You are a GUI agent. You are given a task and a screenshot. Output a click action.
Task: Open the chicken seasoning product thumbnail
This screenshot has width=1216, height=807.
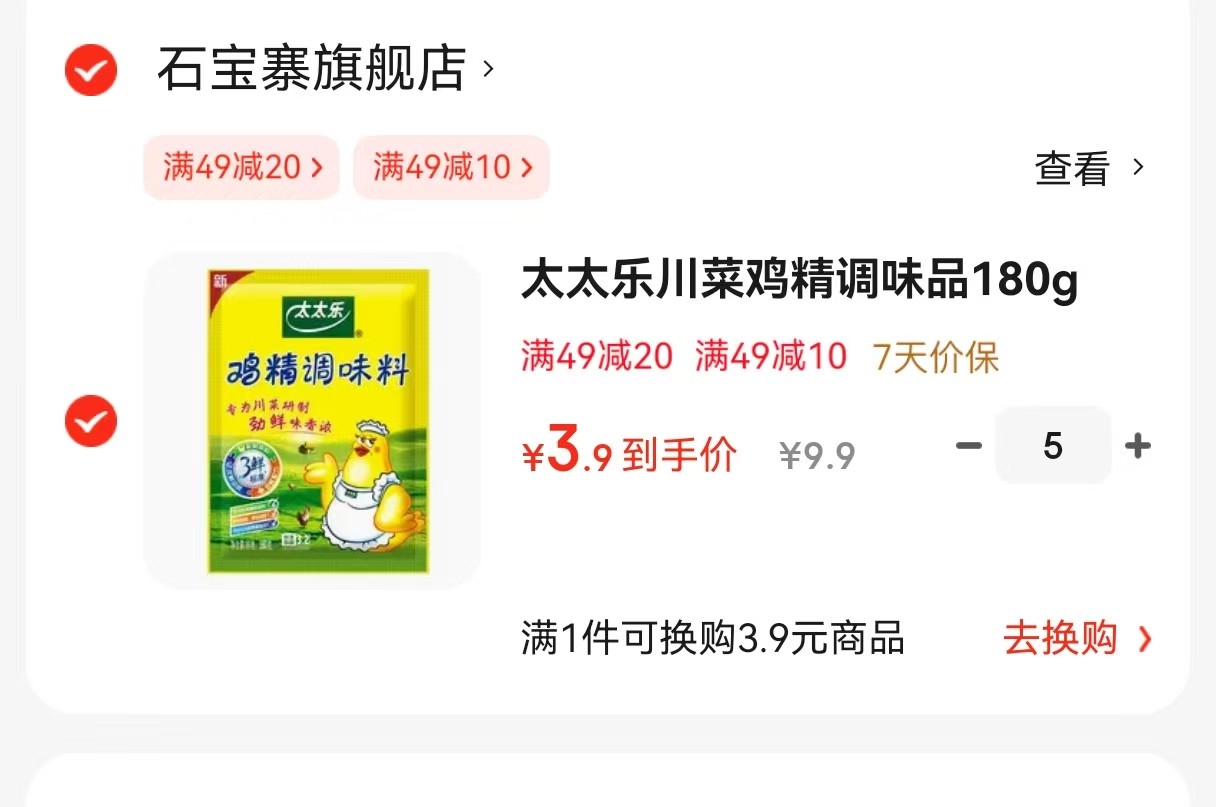click(x=313, y=420)
